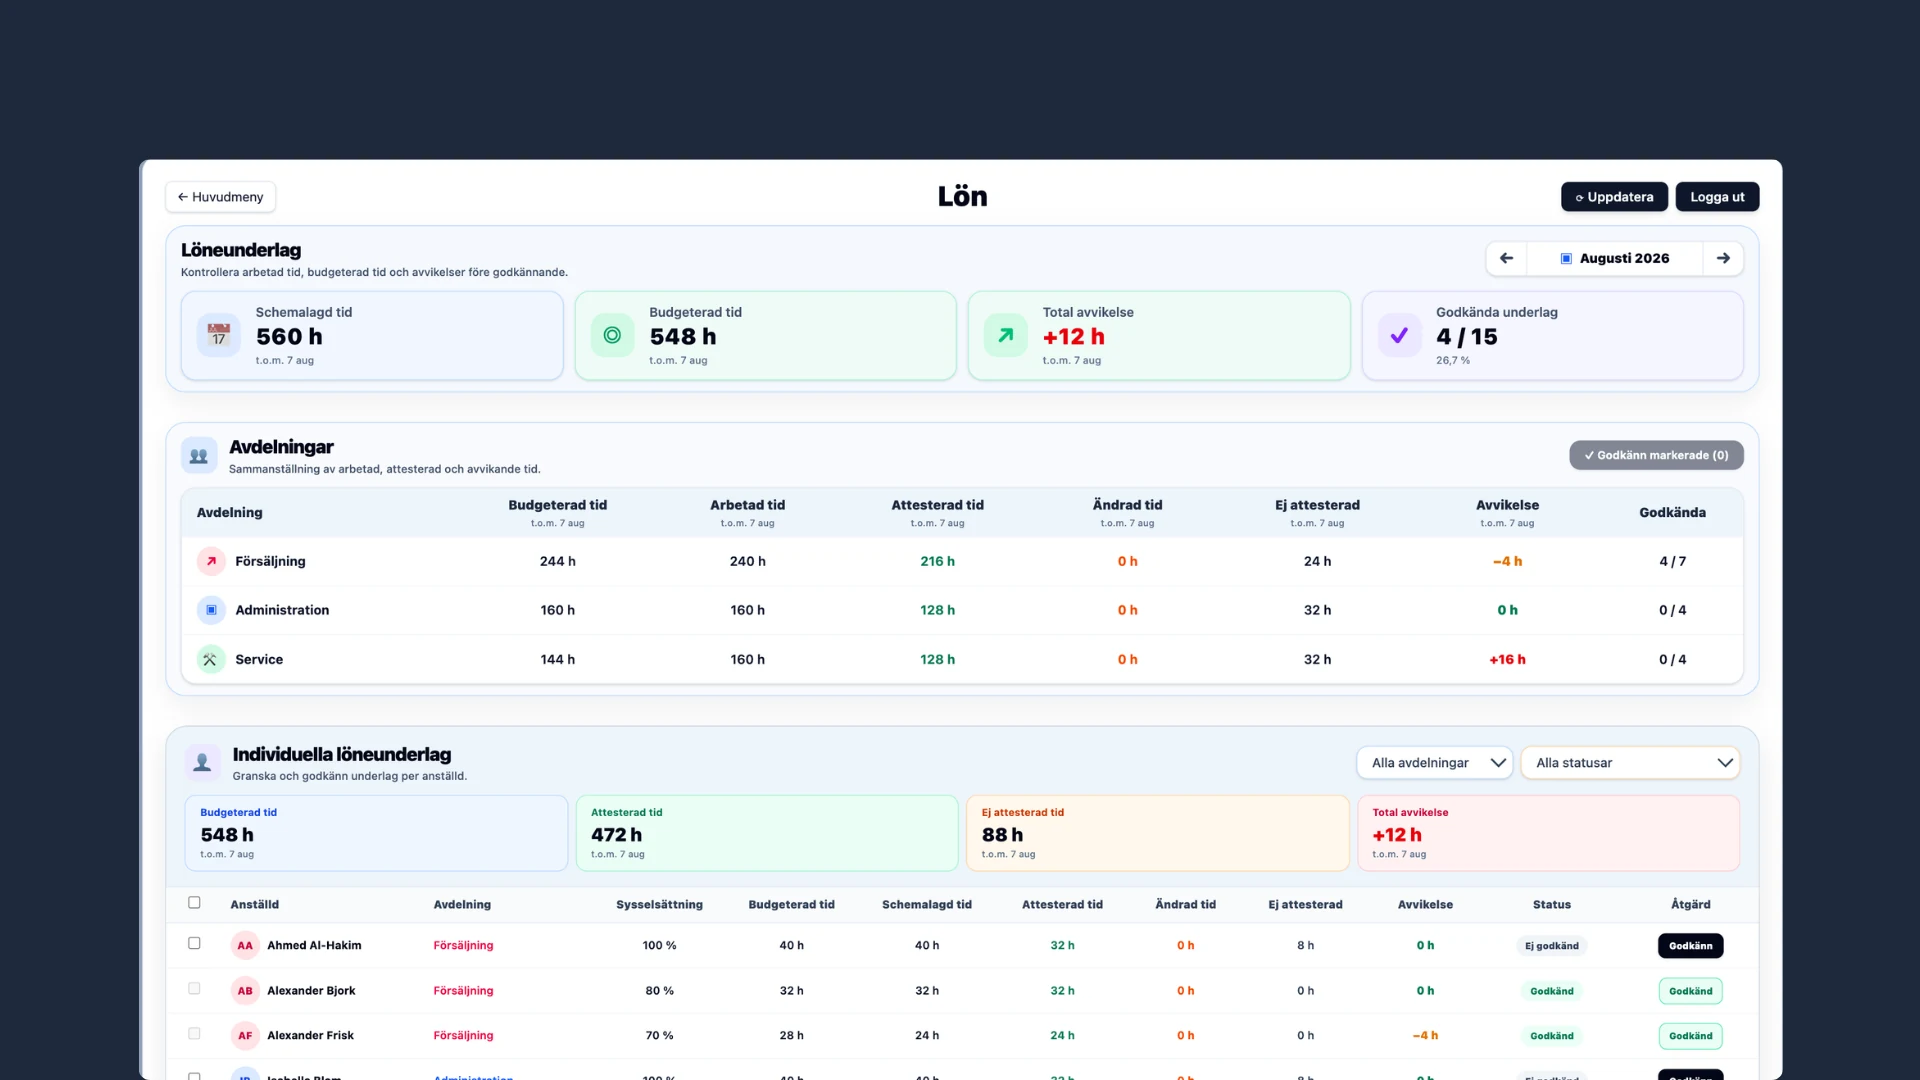
Task: Click the AB avatar for Alexander Bjork
Action: click(245, 991)
